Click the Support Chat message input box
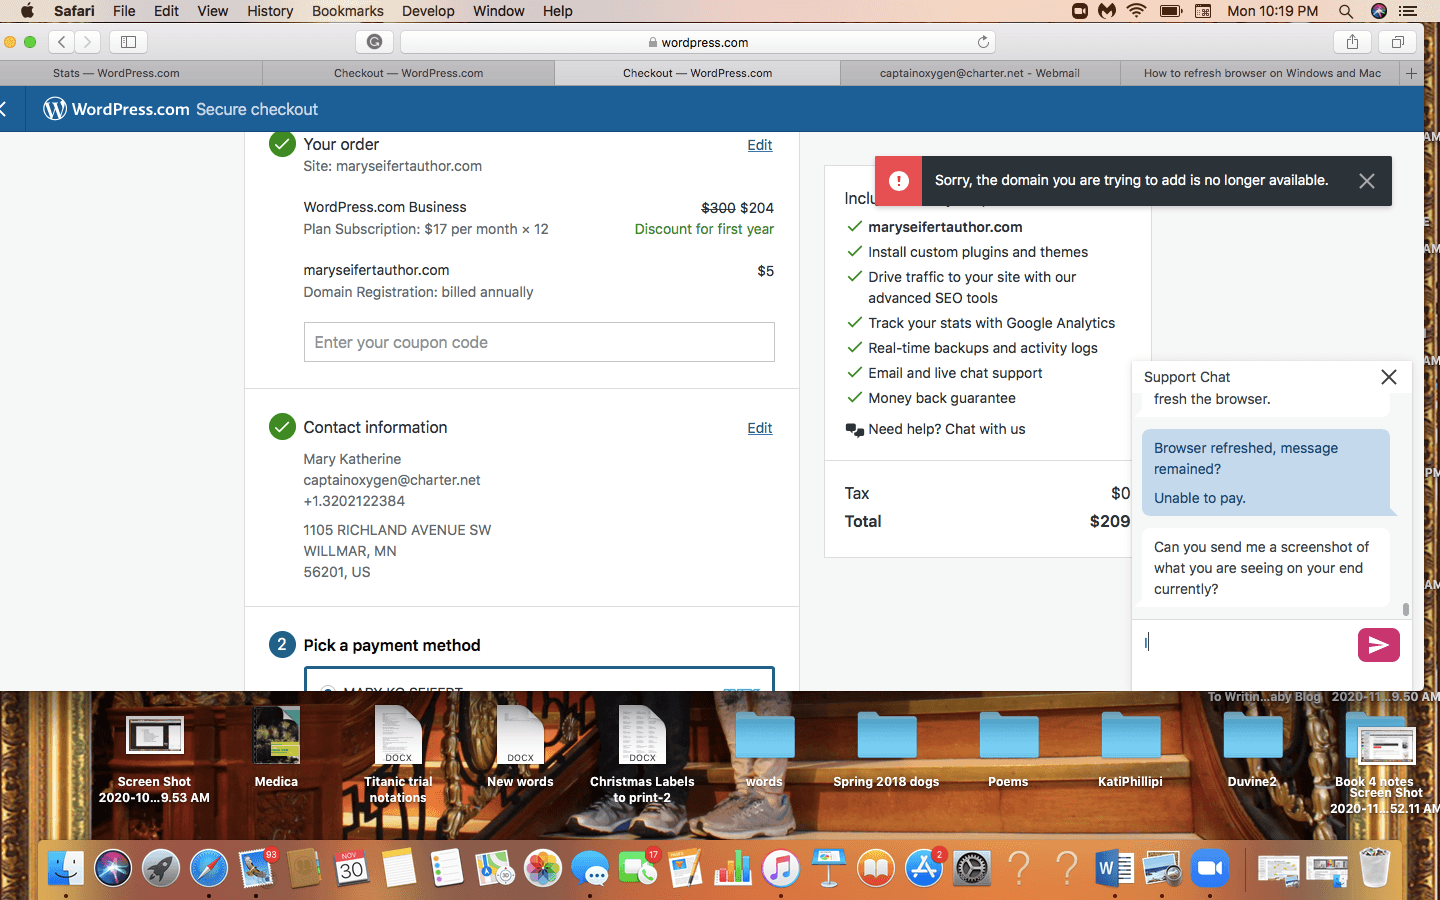This screenshot has height=900, width=1440. [1244, 644]
